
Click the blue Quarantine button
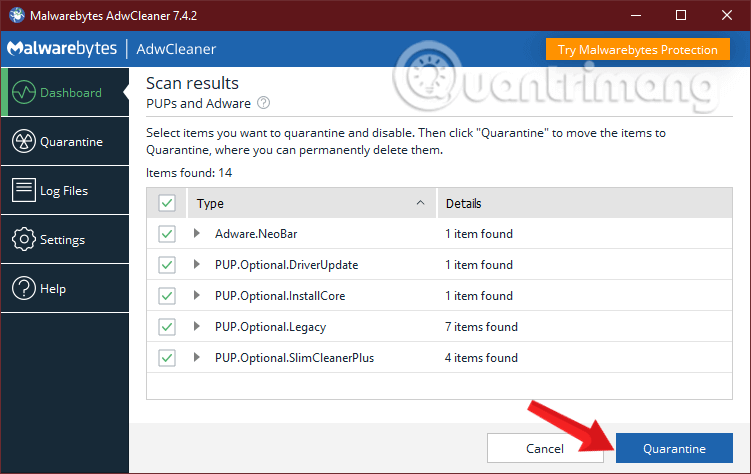(x=674, y=448)
